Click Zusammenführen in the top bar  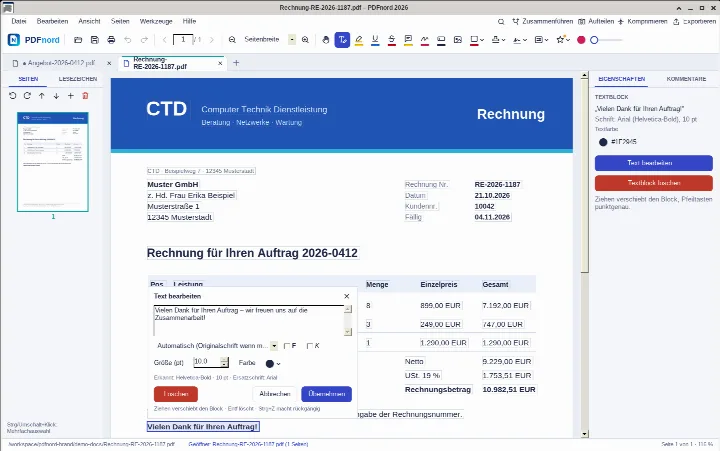coord(543,22)
